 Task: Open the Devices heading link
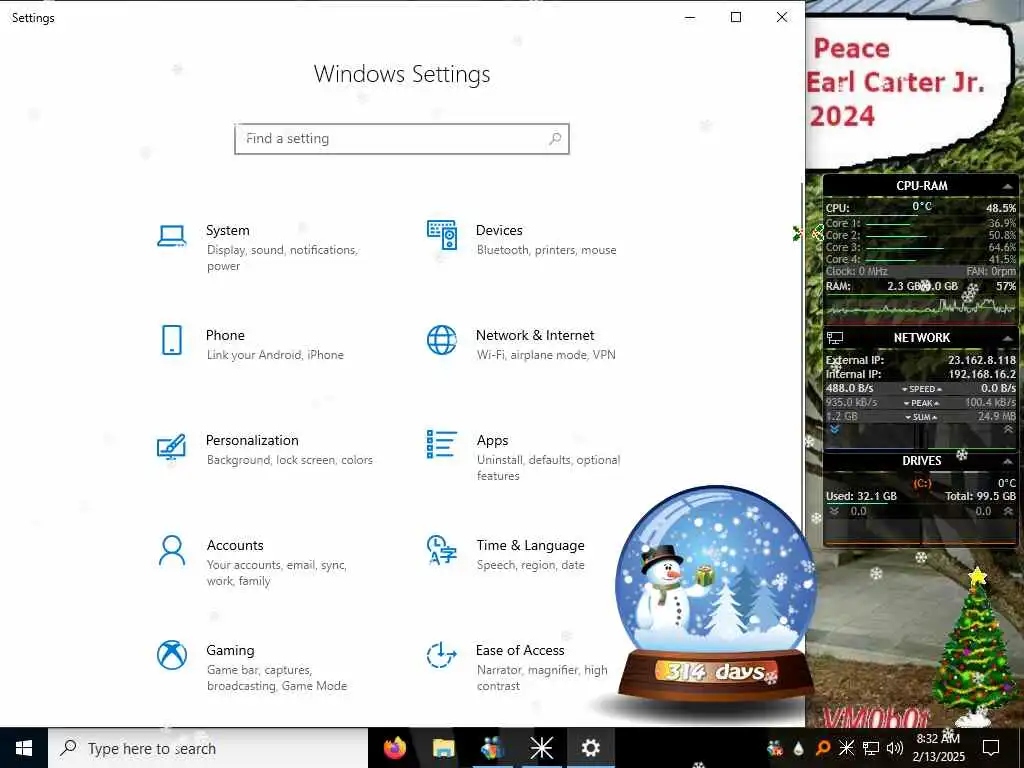click(x=499, y=231)
